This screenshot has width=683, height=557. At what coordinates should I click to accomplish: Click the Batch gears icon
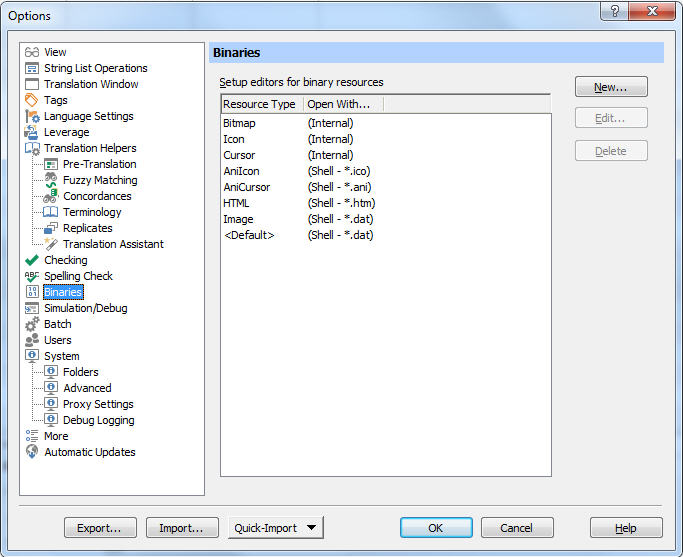click(32, 324)
